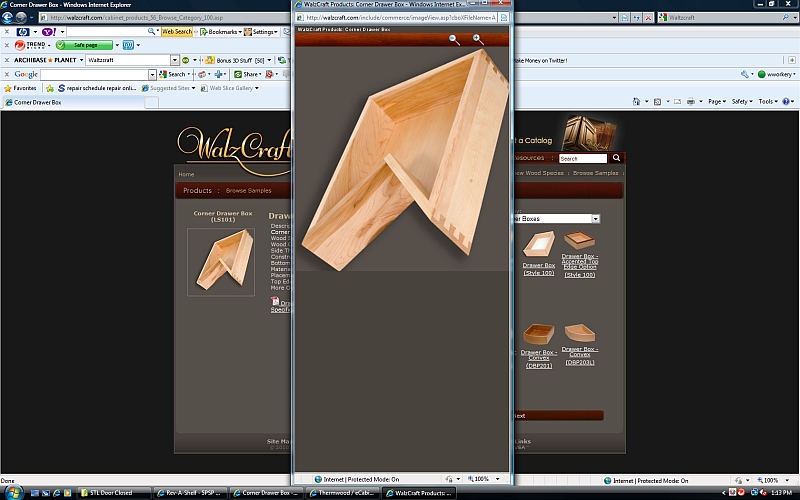Open Drawer Box Accented Top Edge Option link
This screenshot has width=800, height=500.
coord(580,265)
